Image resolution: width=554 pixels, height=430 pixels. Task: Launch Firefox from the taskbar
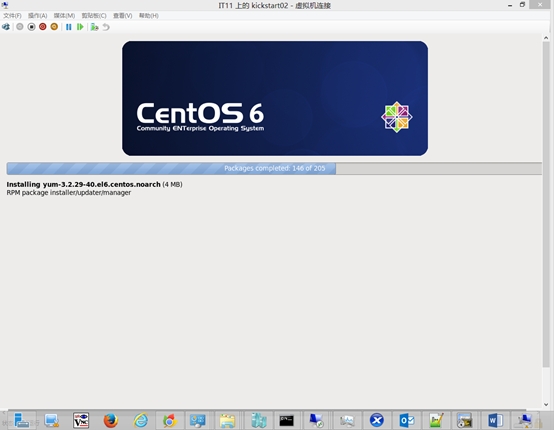point(111,420)
